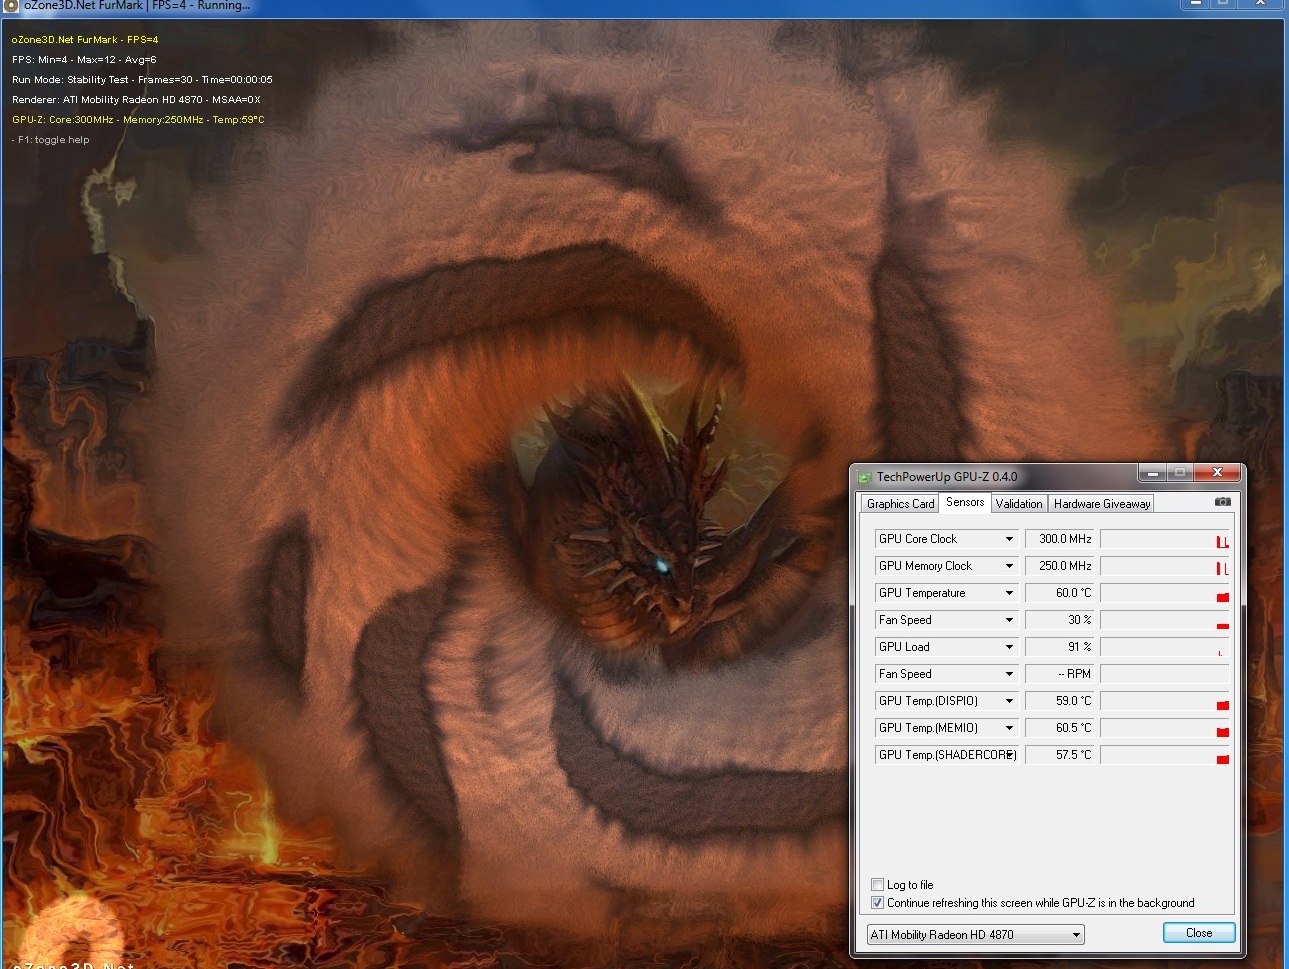
Task: Take a screenshot with the GPU-Z camera icon
Action: click(1222, 502)
